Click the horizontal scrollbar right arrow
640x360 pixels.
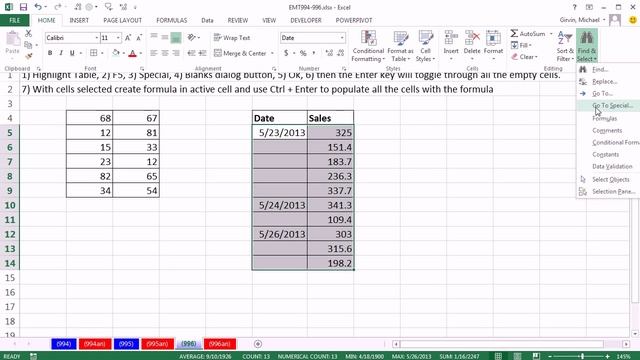pos(626,344)
